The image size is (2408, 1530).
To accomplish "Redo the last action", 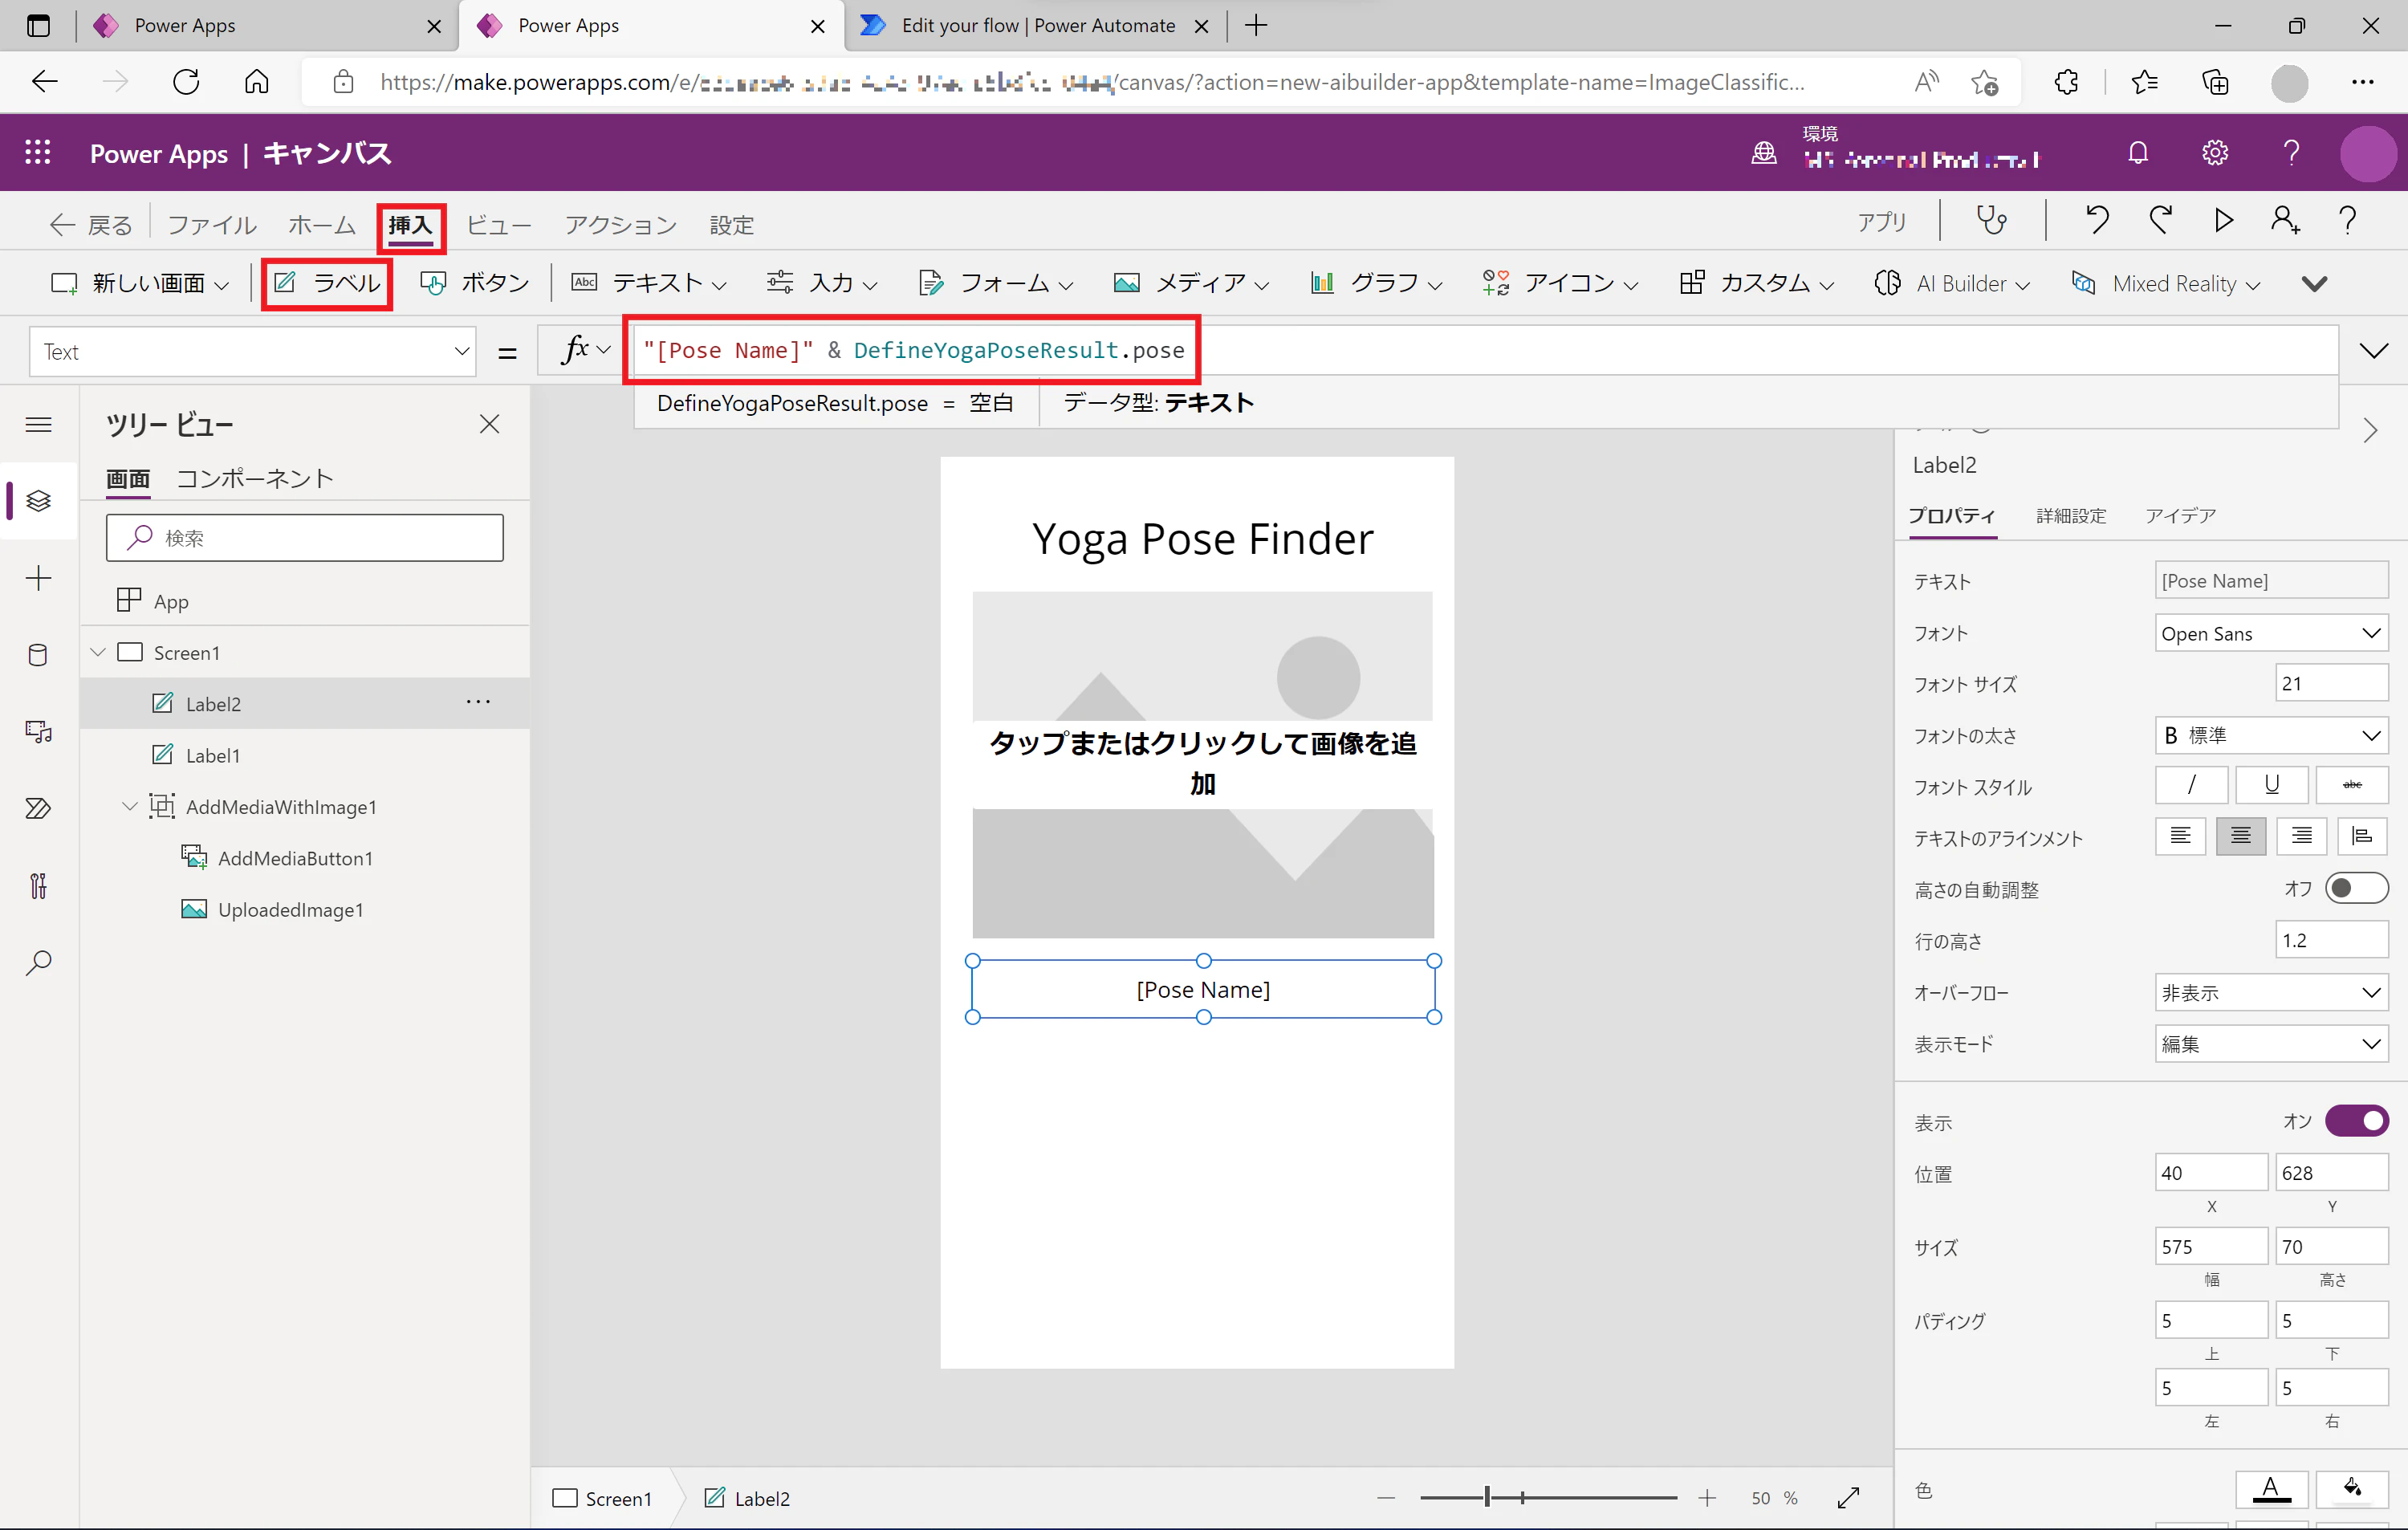I will pyautogui.click(x=2160, y=220).
